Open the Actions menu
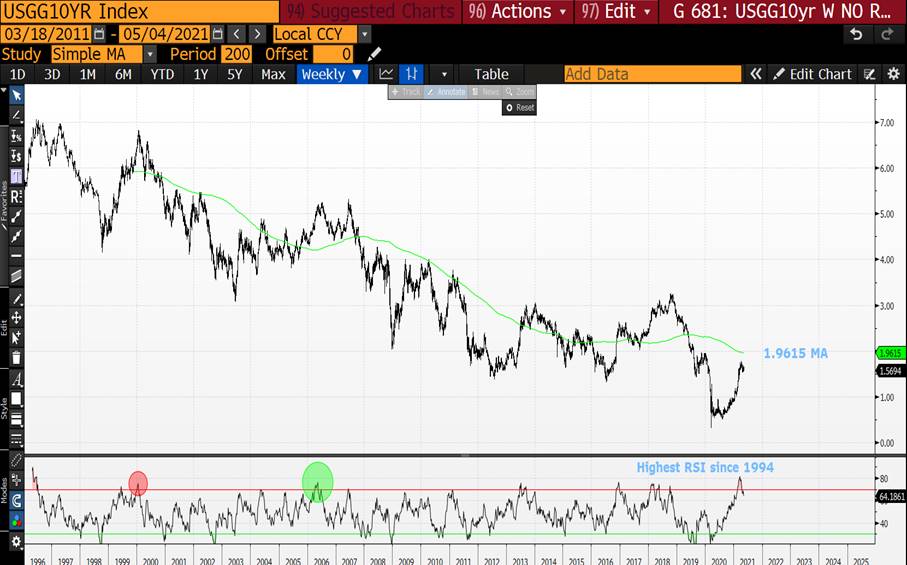 pos(517,12)
